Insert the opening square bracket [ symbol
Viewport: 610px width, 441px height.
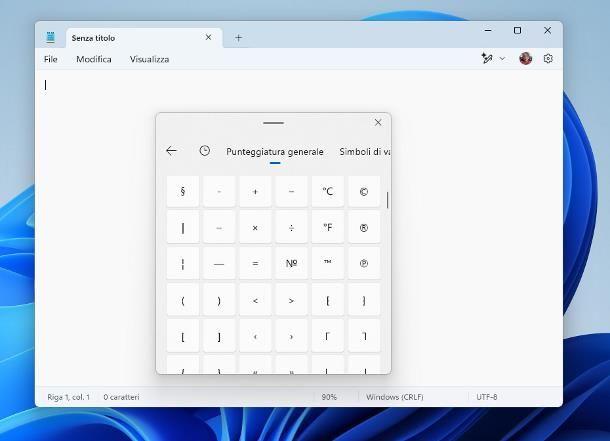pyautogui.click(x=182, y=336)
